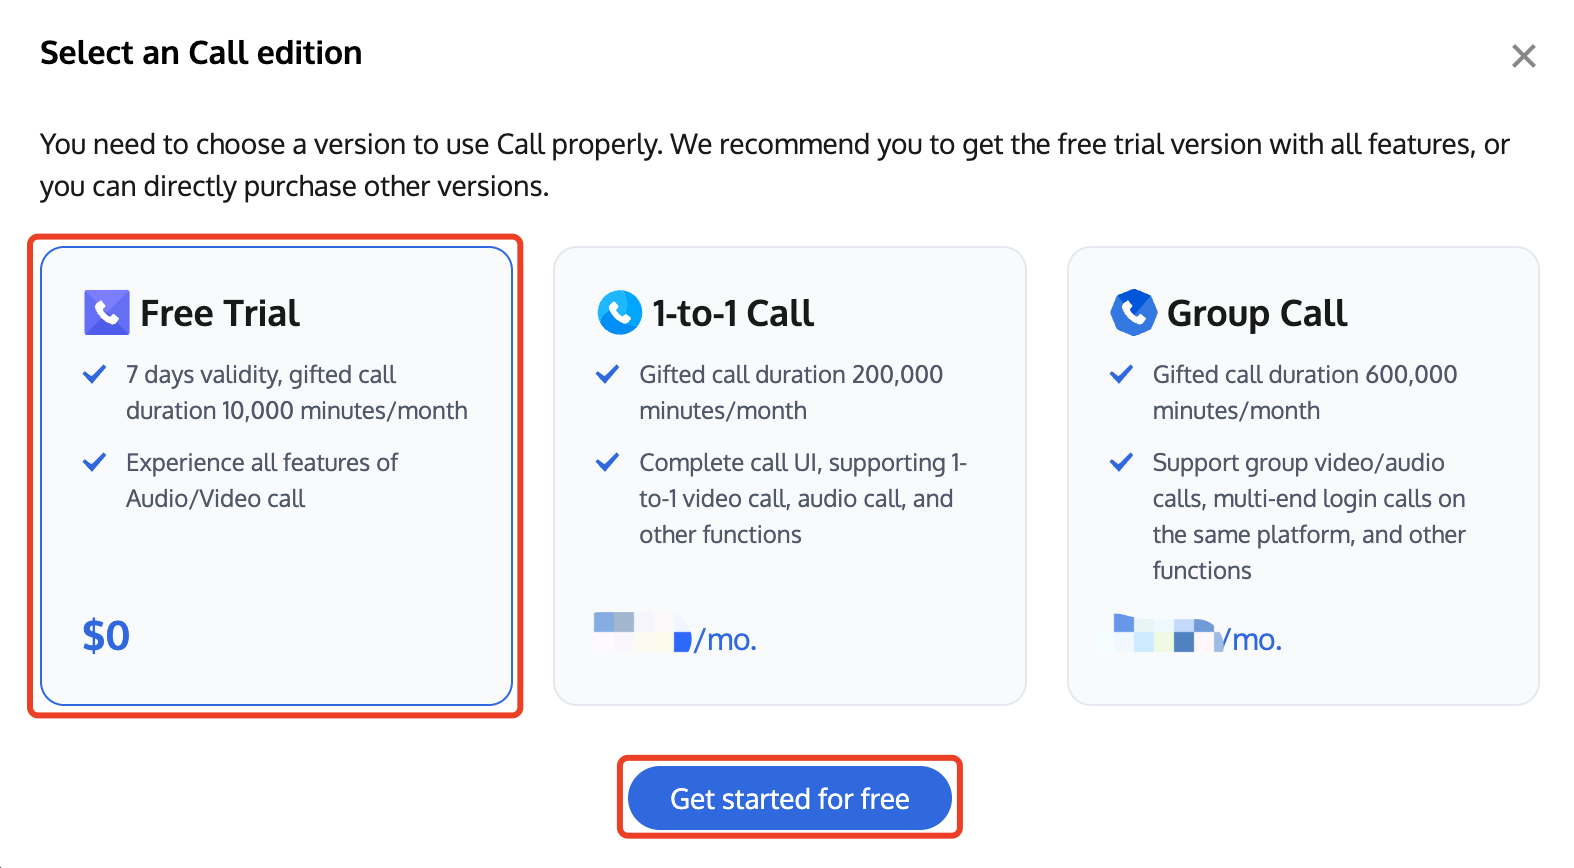Click the checkmark beside Experience all features

[95, 462]
